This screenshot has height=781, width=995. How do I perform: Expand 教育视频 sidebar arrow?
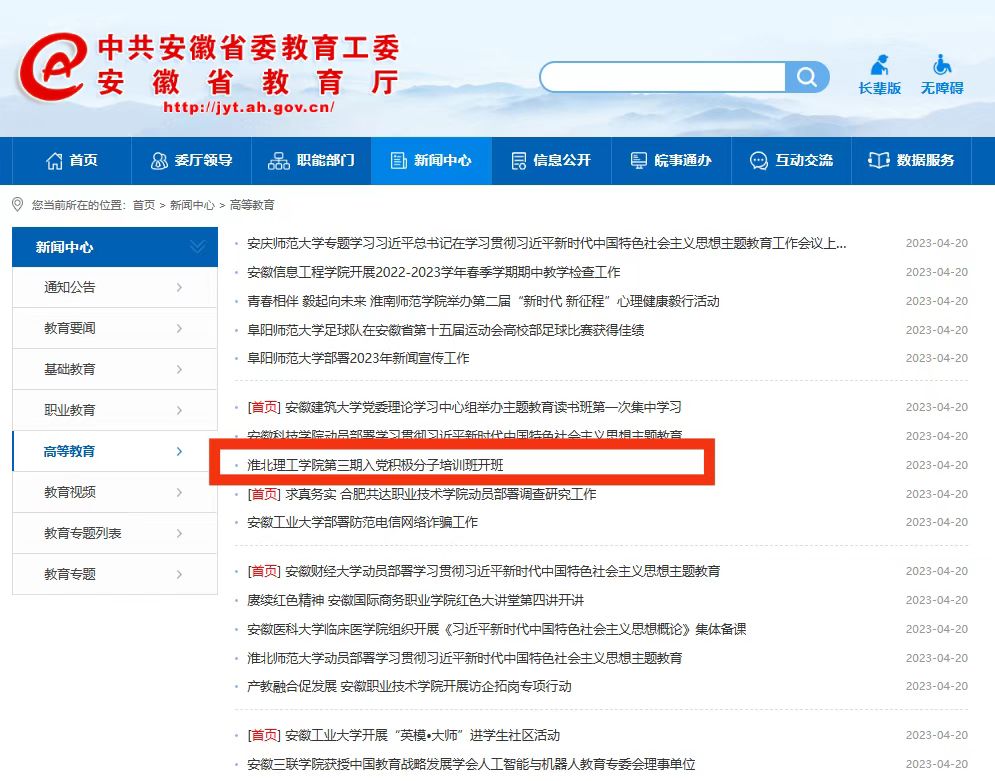coord(179,493)
